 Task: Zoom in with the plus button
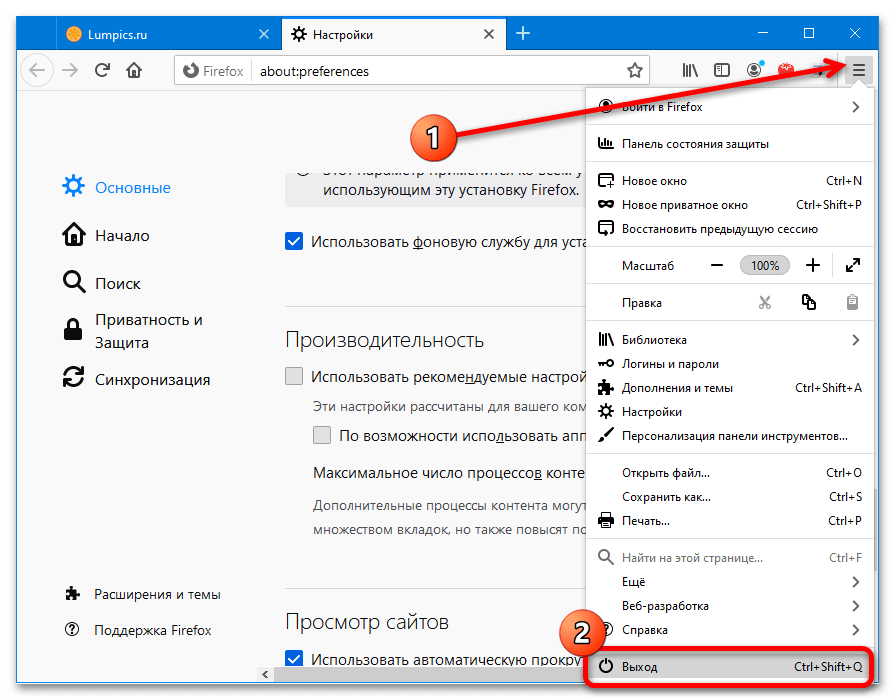813,265
